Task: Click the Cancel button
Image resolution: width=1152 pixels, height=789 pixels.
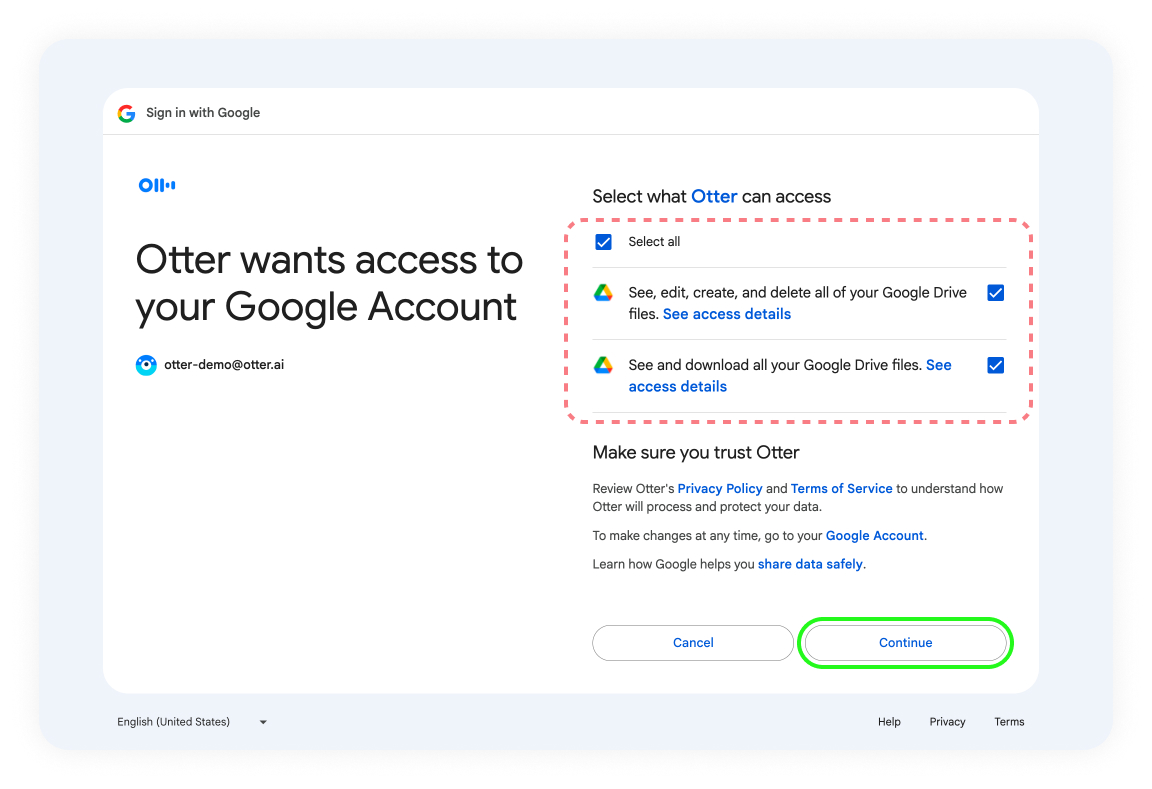Action: tap(693, 643)
